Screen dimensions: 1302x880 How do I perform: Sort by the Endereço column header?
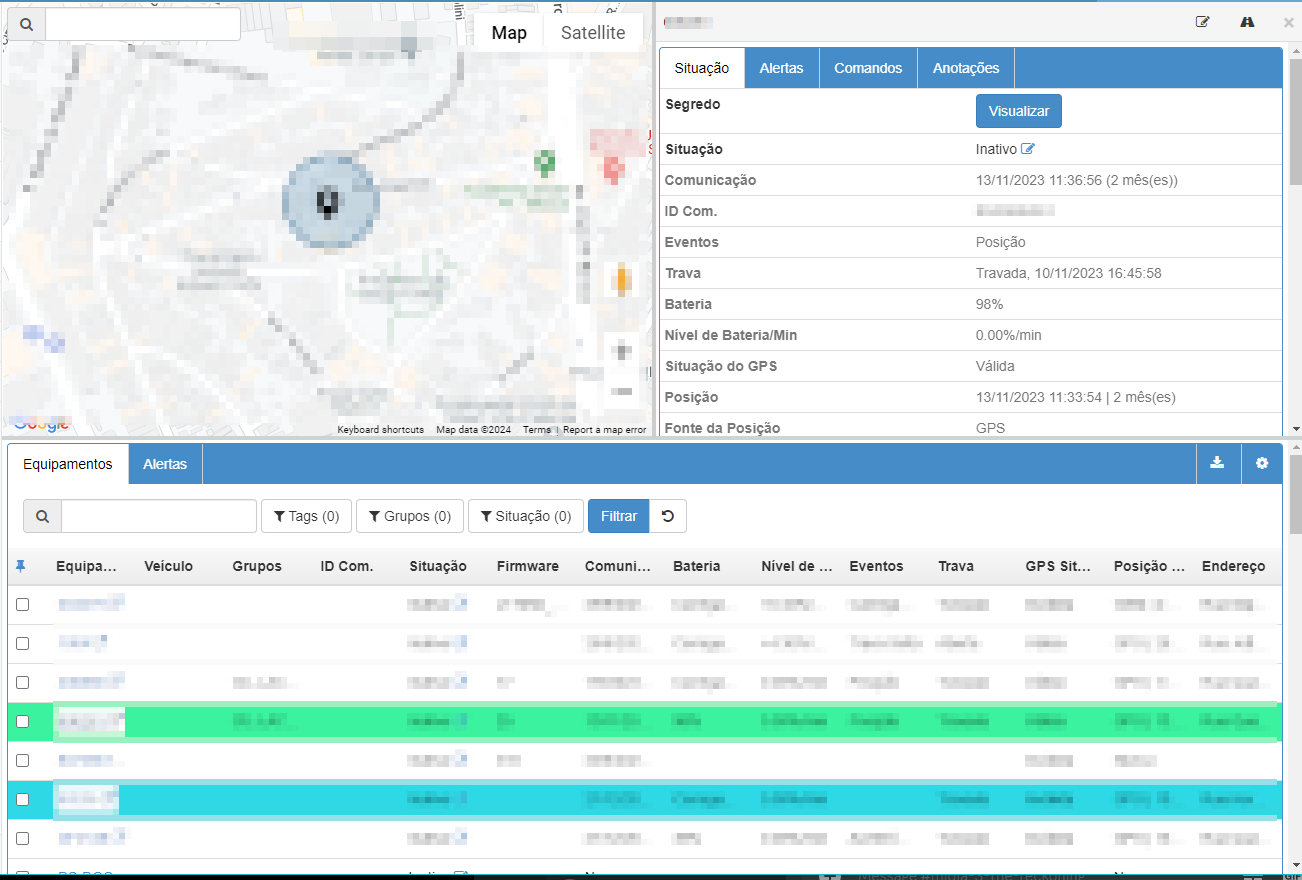coord(1233,566)
